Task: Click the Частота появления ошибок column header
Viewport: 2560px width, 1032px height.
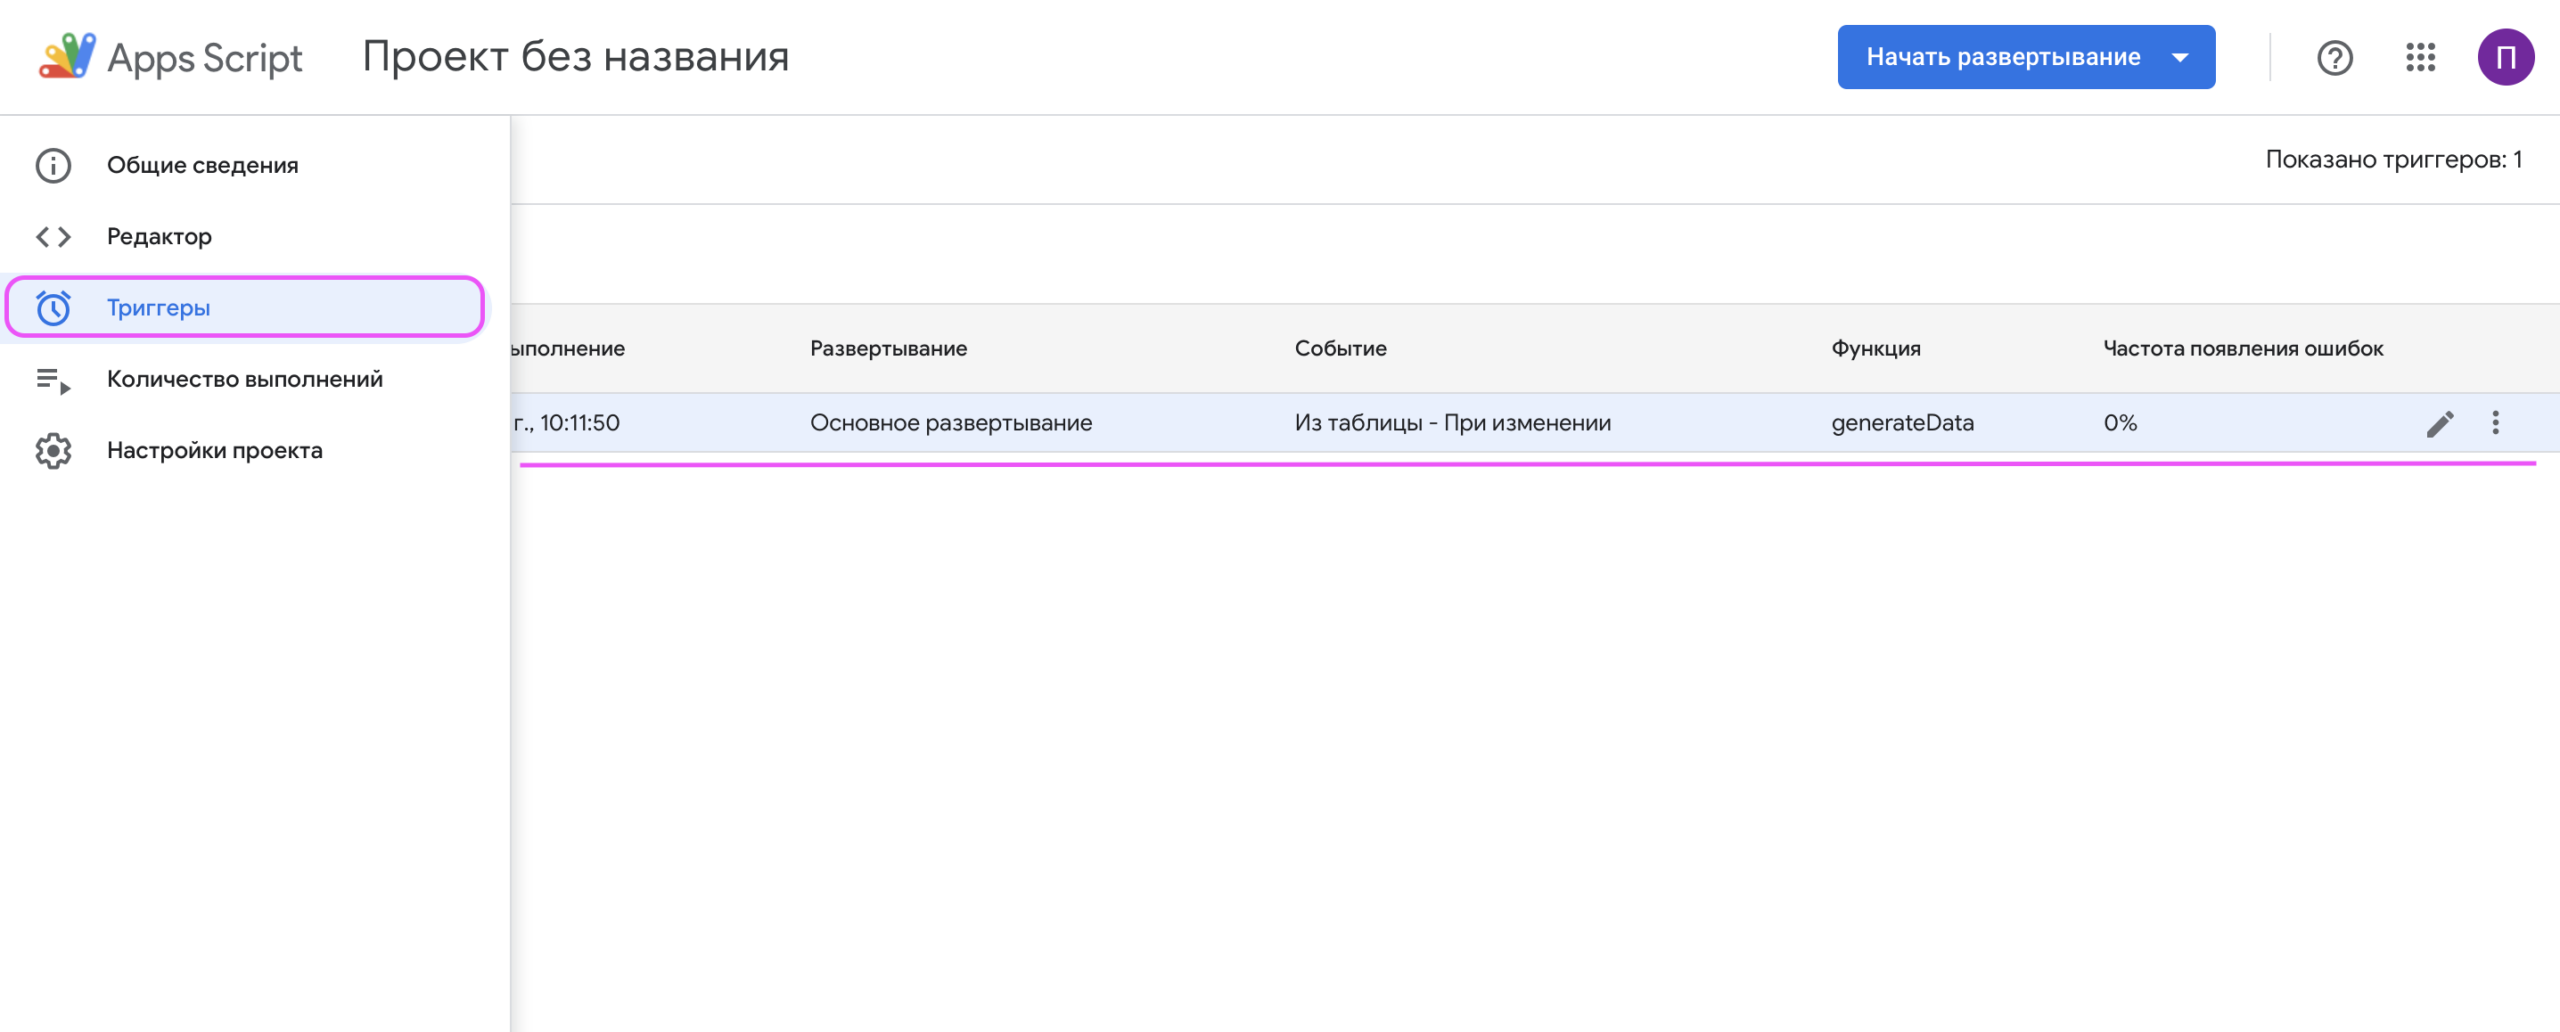Action: [2243, 349]
